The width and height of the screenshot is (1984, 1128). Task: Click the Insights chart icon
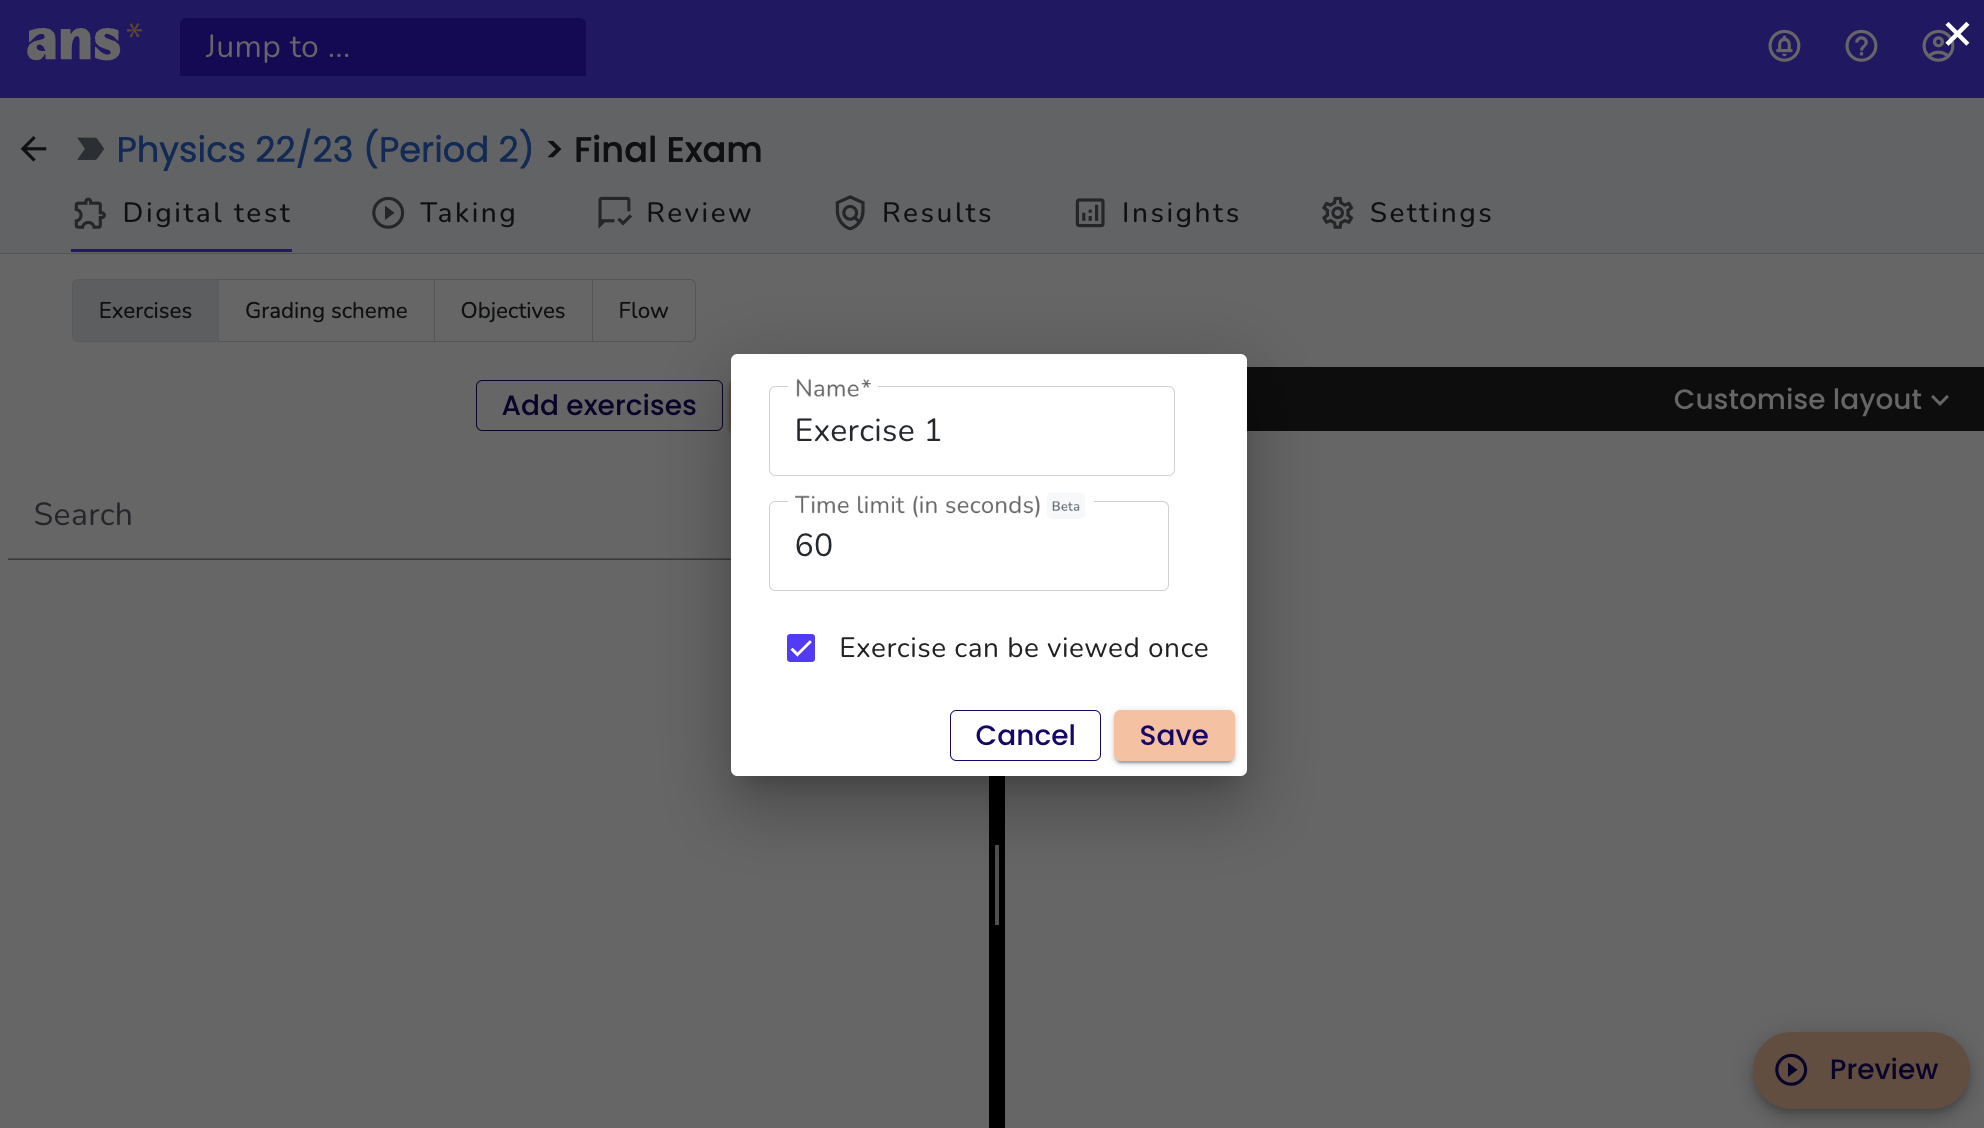tap(1090, 213)
